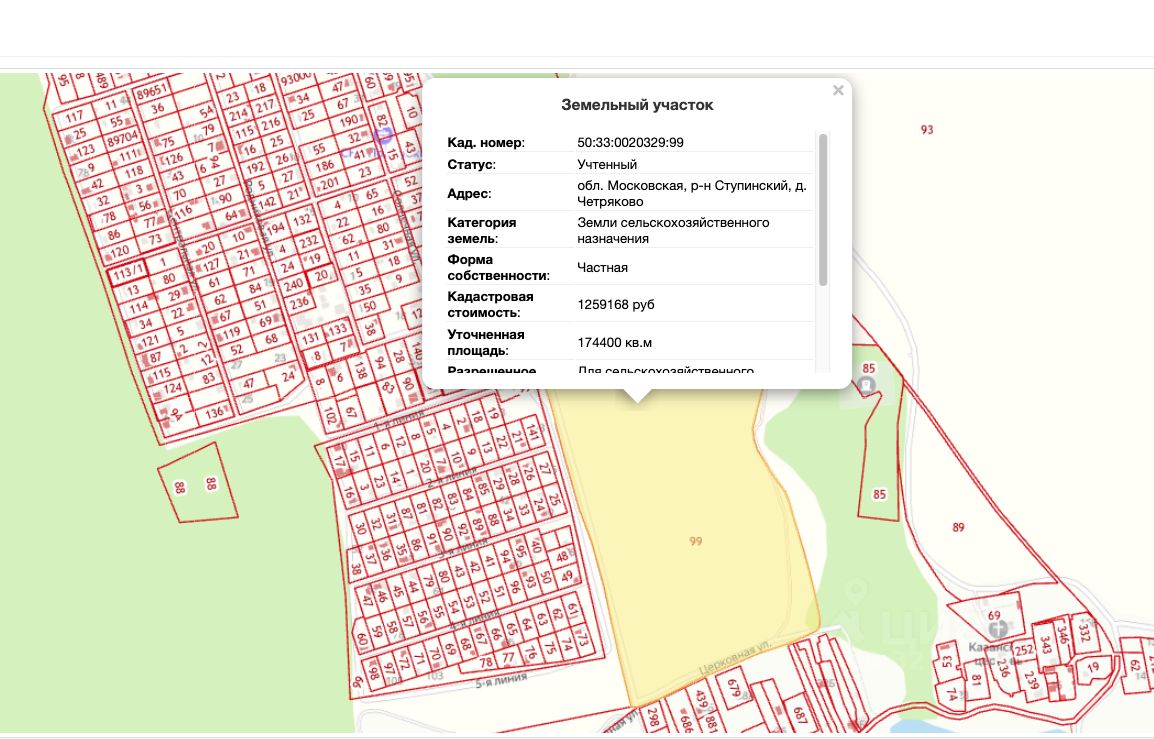Click the cadastral number 50:33:0020329:99
This screenshot has height=739, width=1154.
[x=630, y=143]
